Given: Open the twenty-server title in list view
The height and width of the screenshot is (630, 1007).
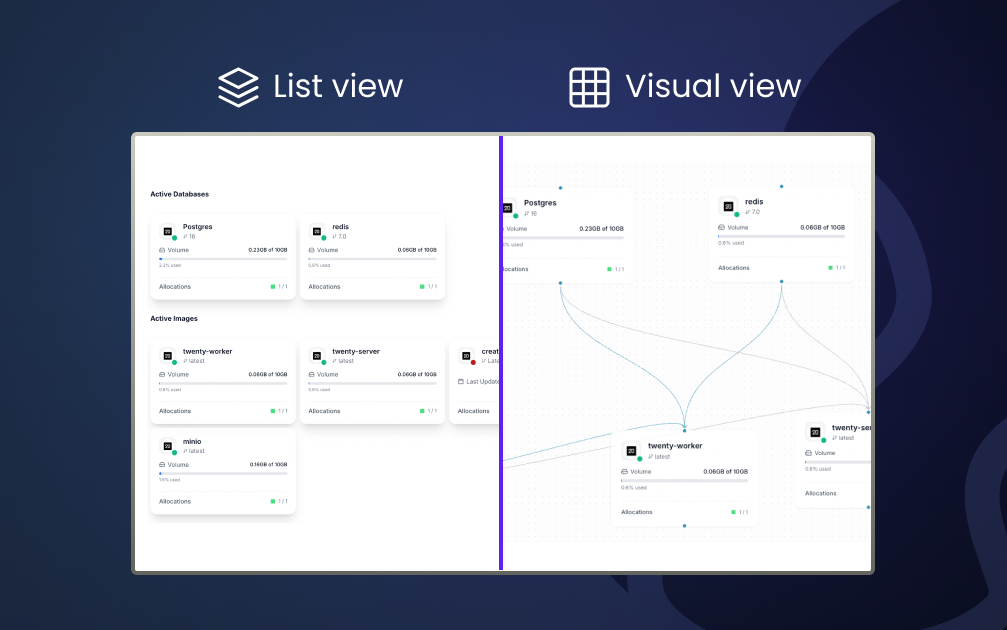Looking at the screenshot, I should tap(356, 351).
